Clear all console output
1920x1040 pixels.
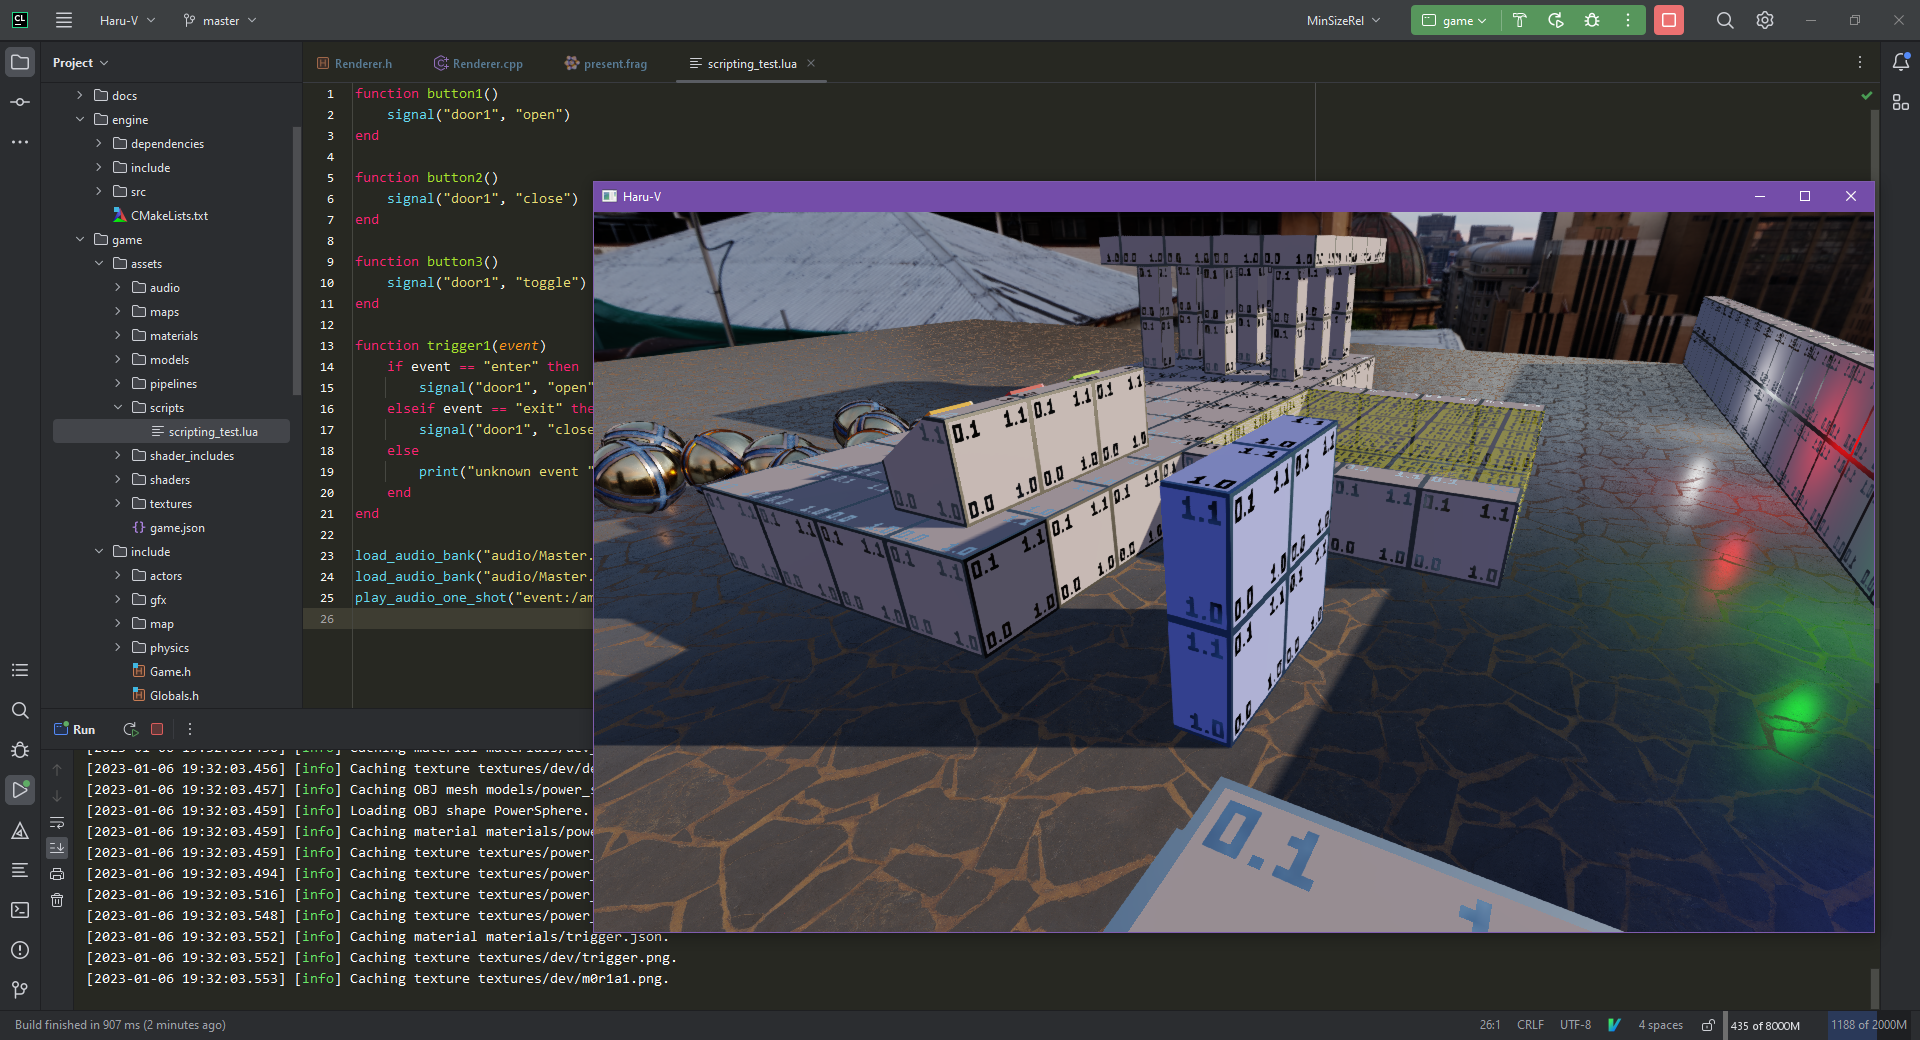(x=57, y=900)
